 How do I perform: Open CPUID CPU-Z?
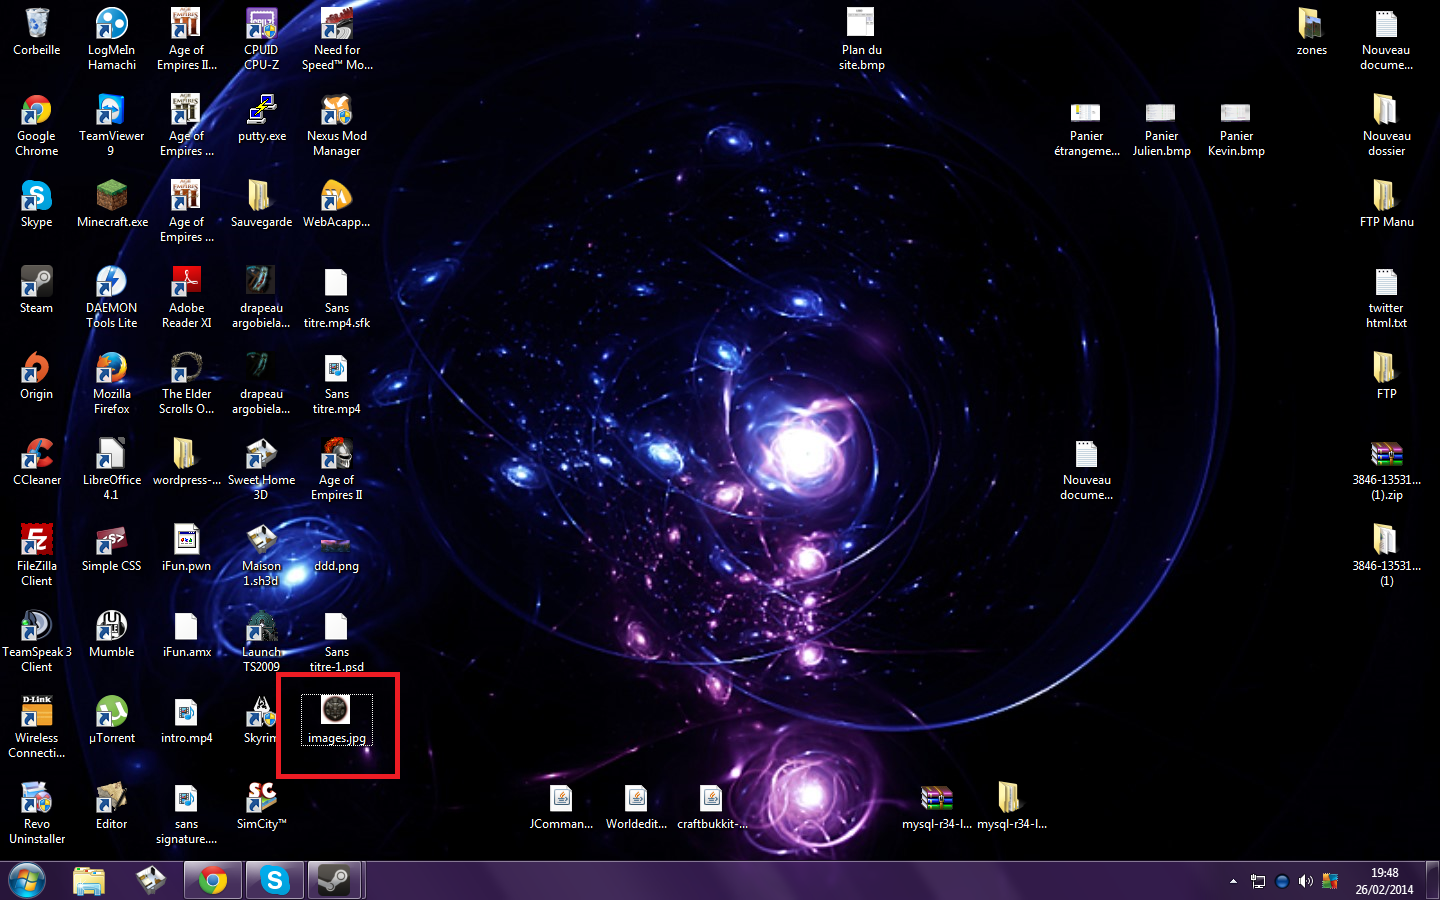coord(261,39)
